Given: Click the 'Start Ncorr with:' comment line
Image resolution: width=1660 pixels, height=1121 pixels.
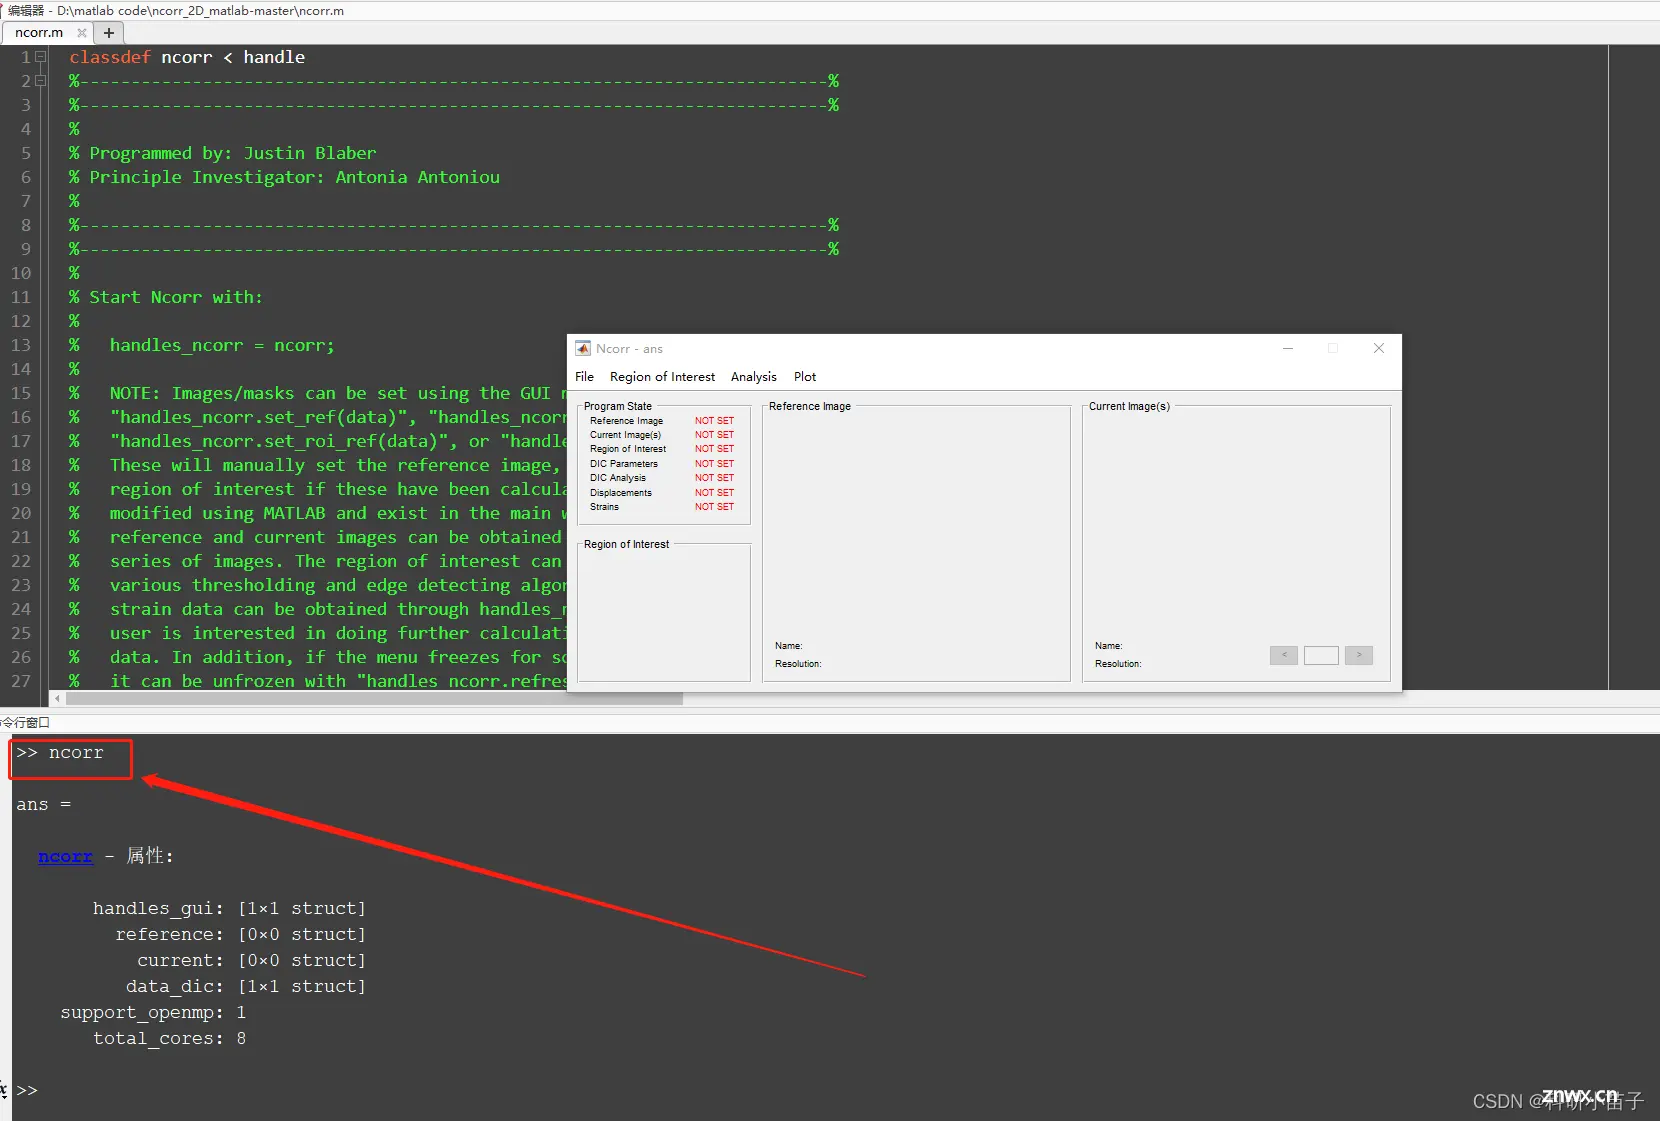Looking at the screenshot, I should click(166, 297).
